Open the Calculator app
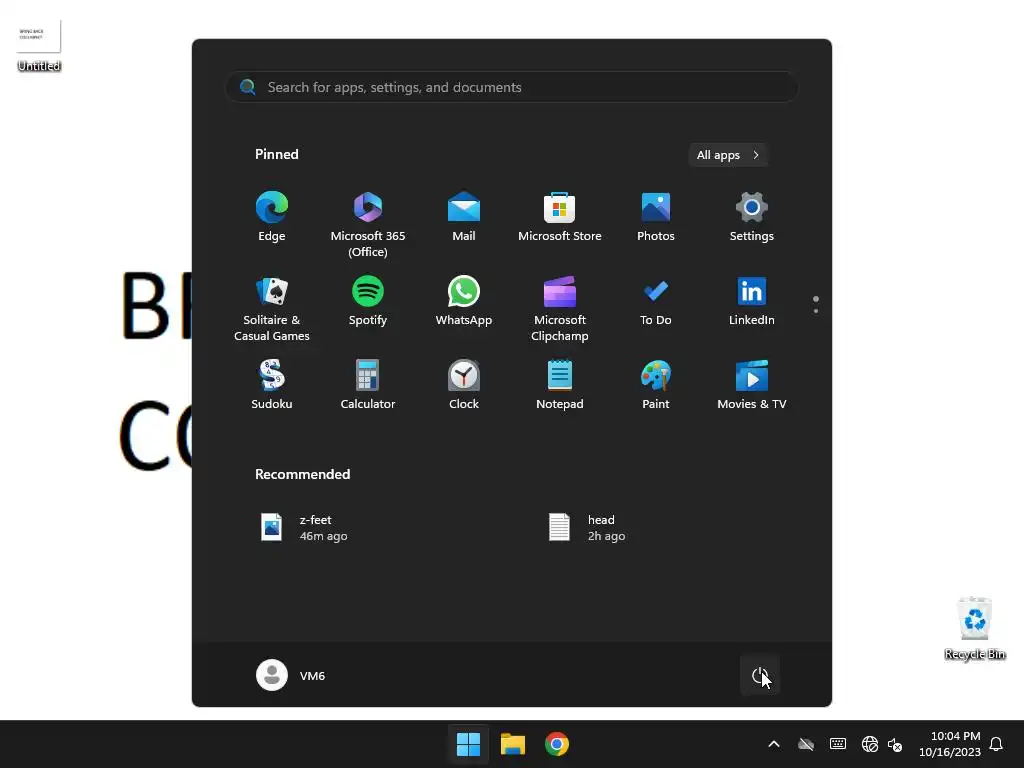This screenshot has width=1024, height=768. (x=368, y=385)
